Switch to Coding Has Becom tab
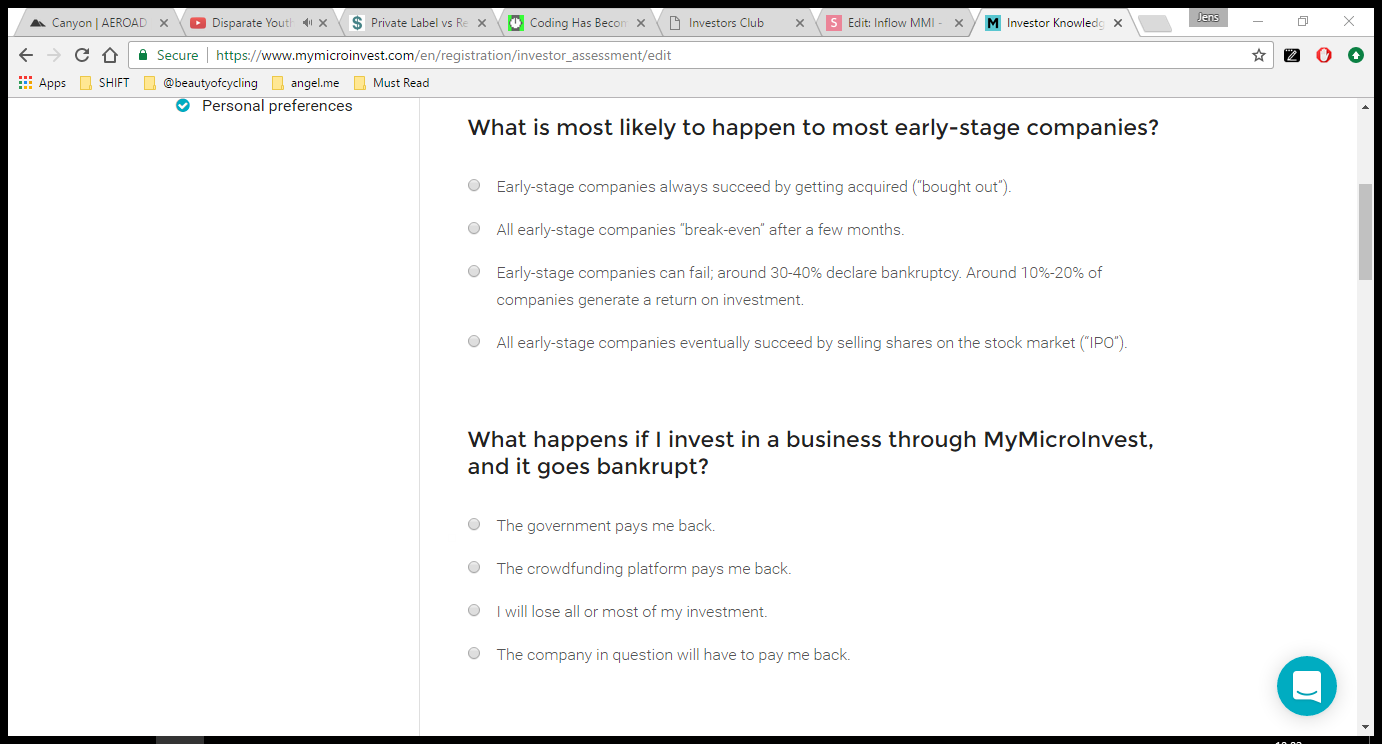Screen dimensions: 1382x744 pyautogui.click(x=577, y=22)
